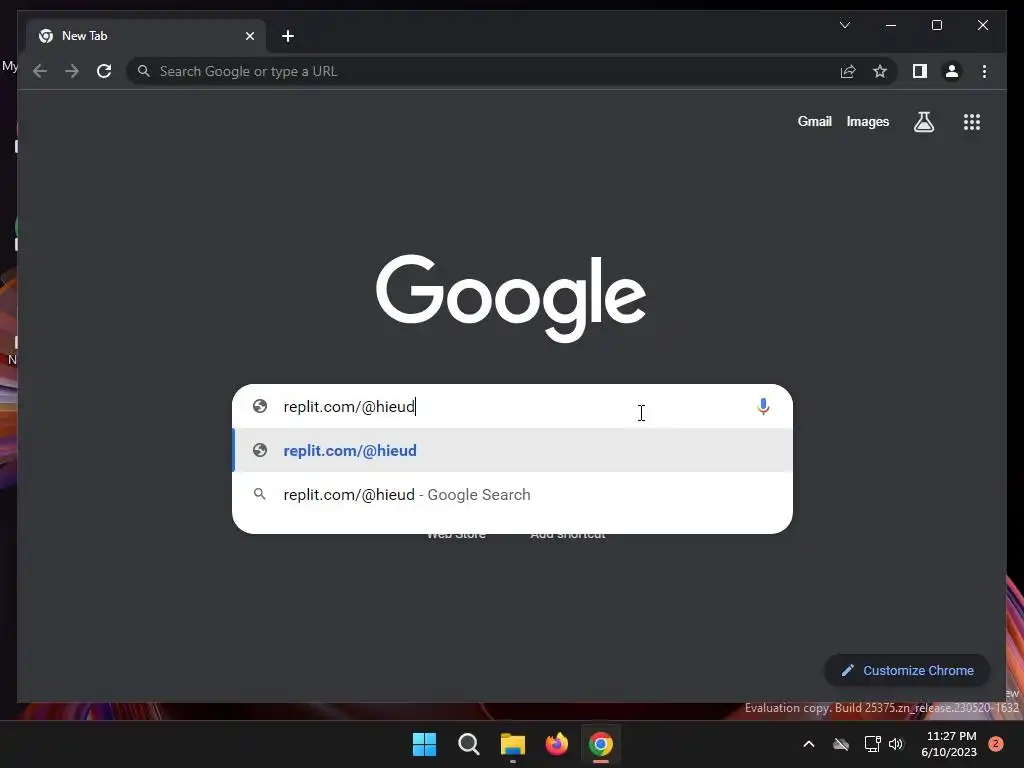Click the Customize Chrome button
1024x768 pixels.
[907, 671]
